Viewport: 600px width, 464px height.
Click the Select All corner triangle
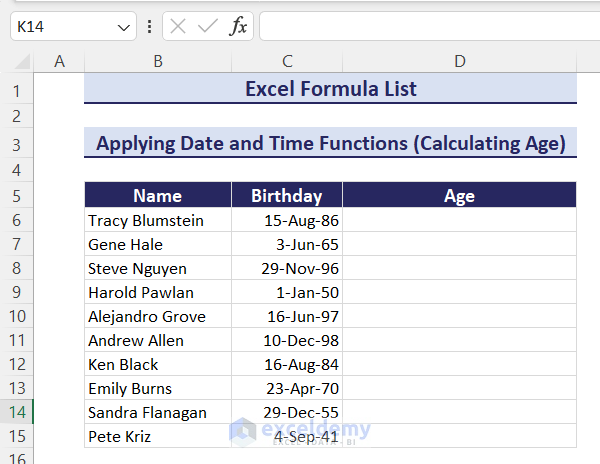[17, 62]
